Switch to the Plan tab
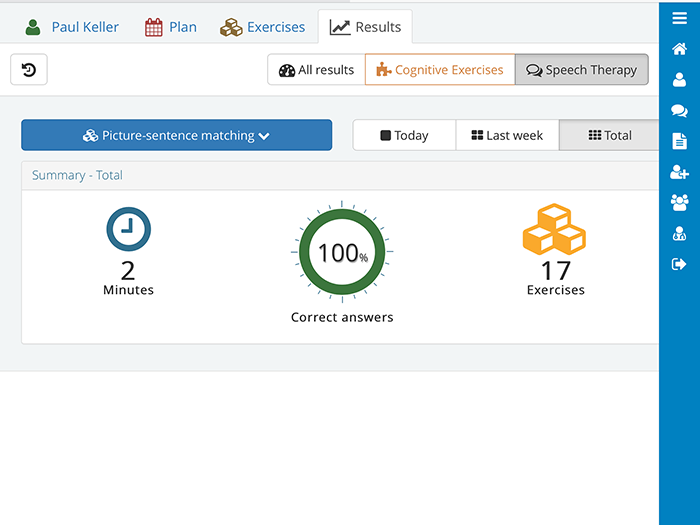Image resolution: width=700 pixels, height=525 pixels. (x=171, y=27)
